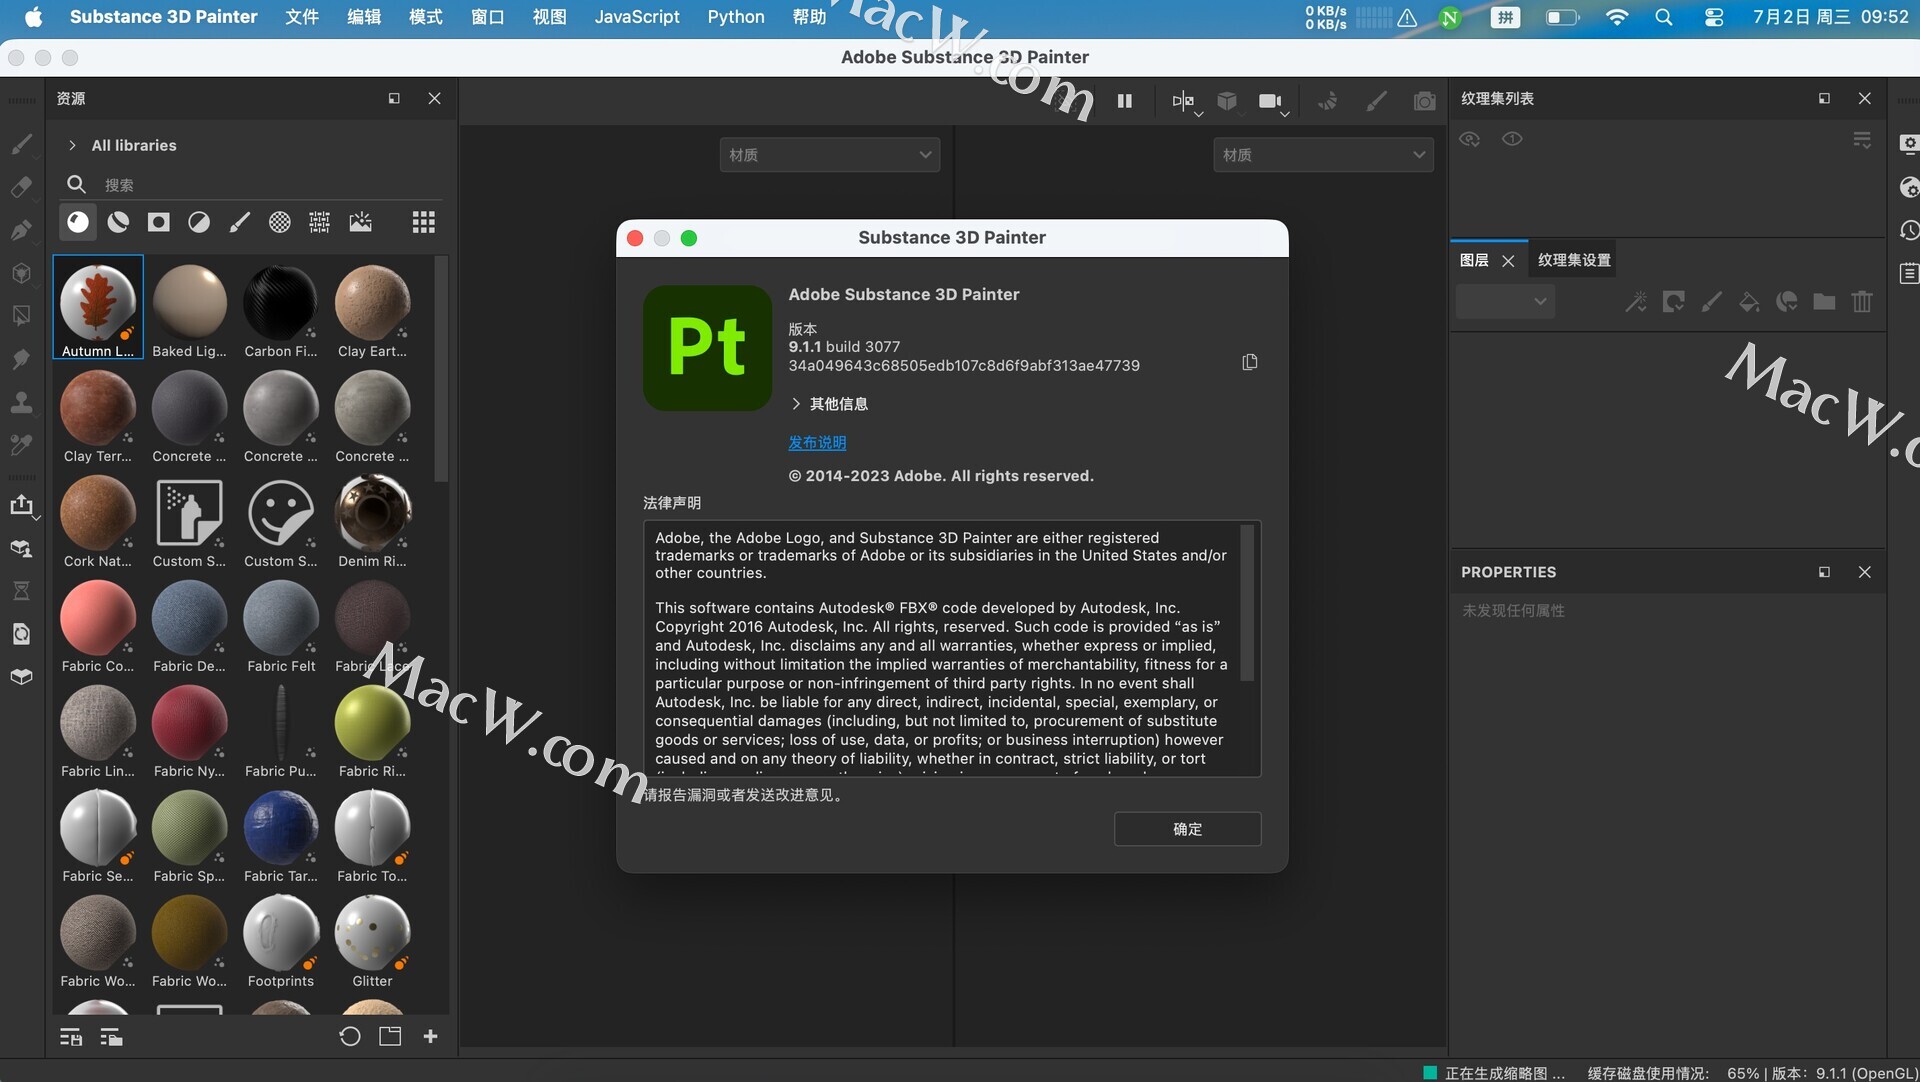
Task: Close the 图层 tab
Action: click(1508, 261)
